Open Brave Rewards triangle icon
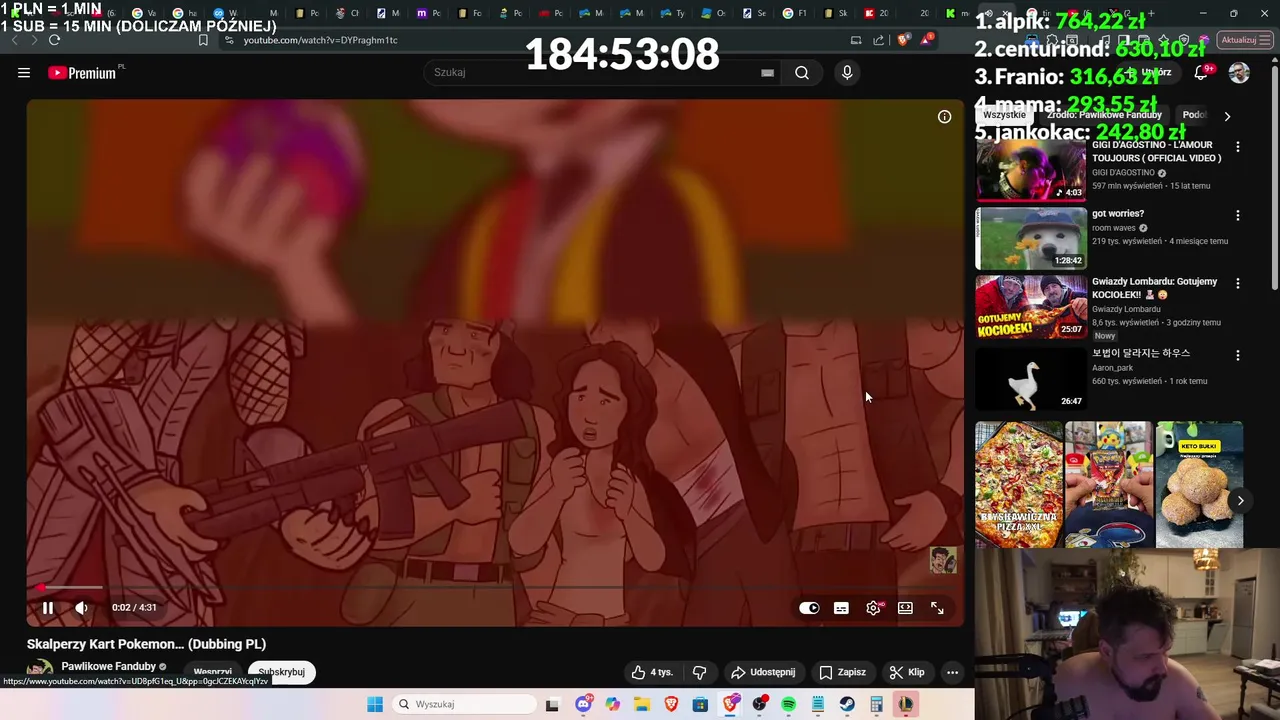The height and width of the screenshot is (720, 1280). 928,40
